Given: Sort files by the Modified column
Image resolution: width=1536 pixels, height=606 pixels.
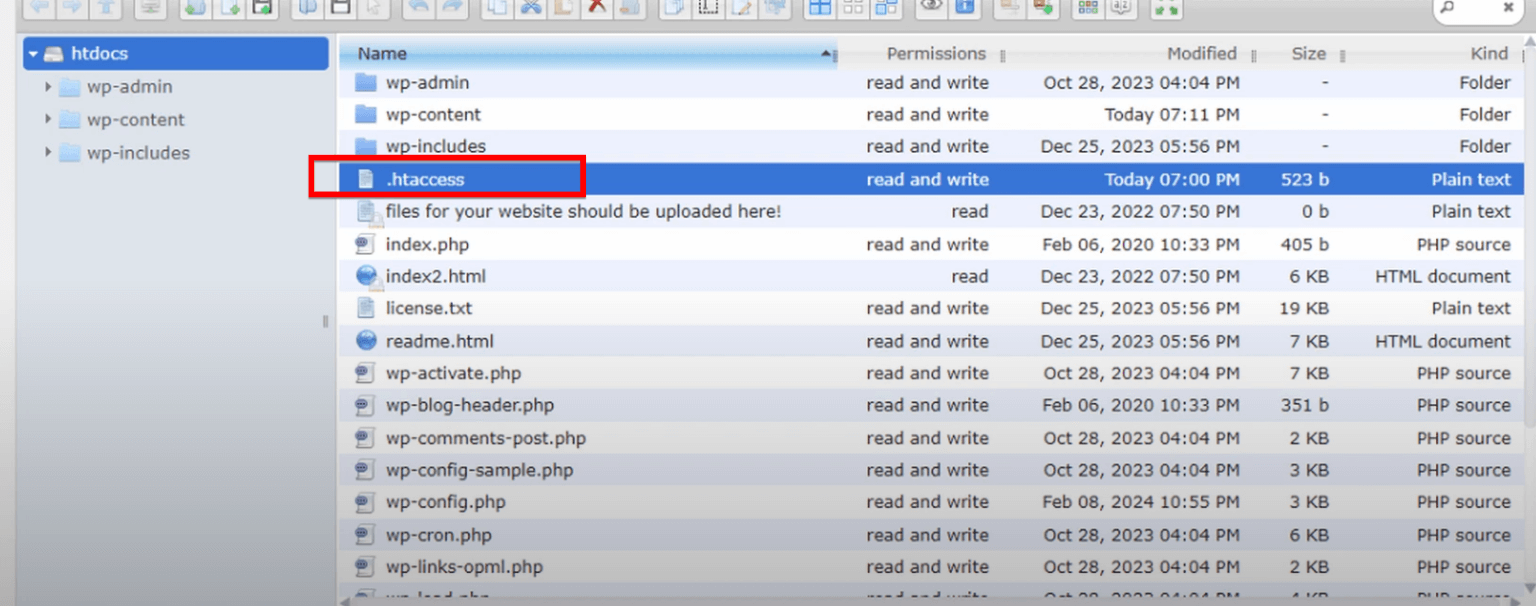Looking at the screenshot, I should (x=1201, y=53).
